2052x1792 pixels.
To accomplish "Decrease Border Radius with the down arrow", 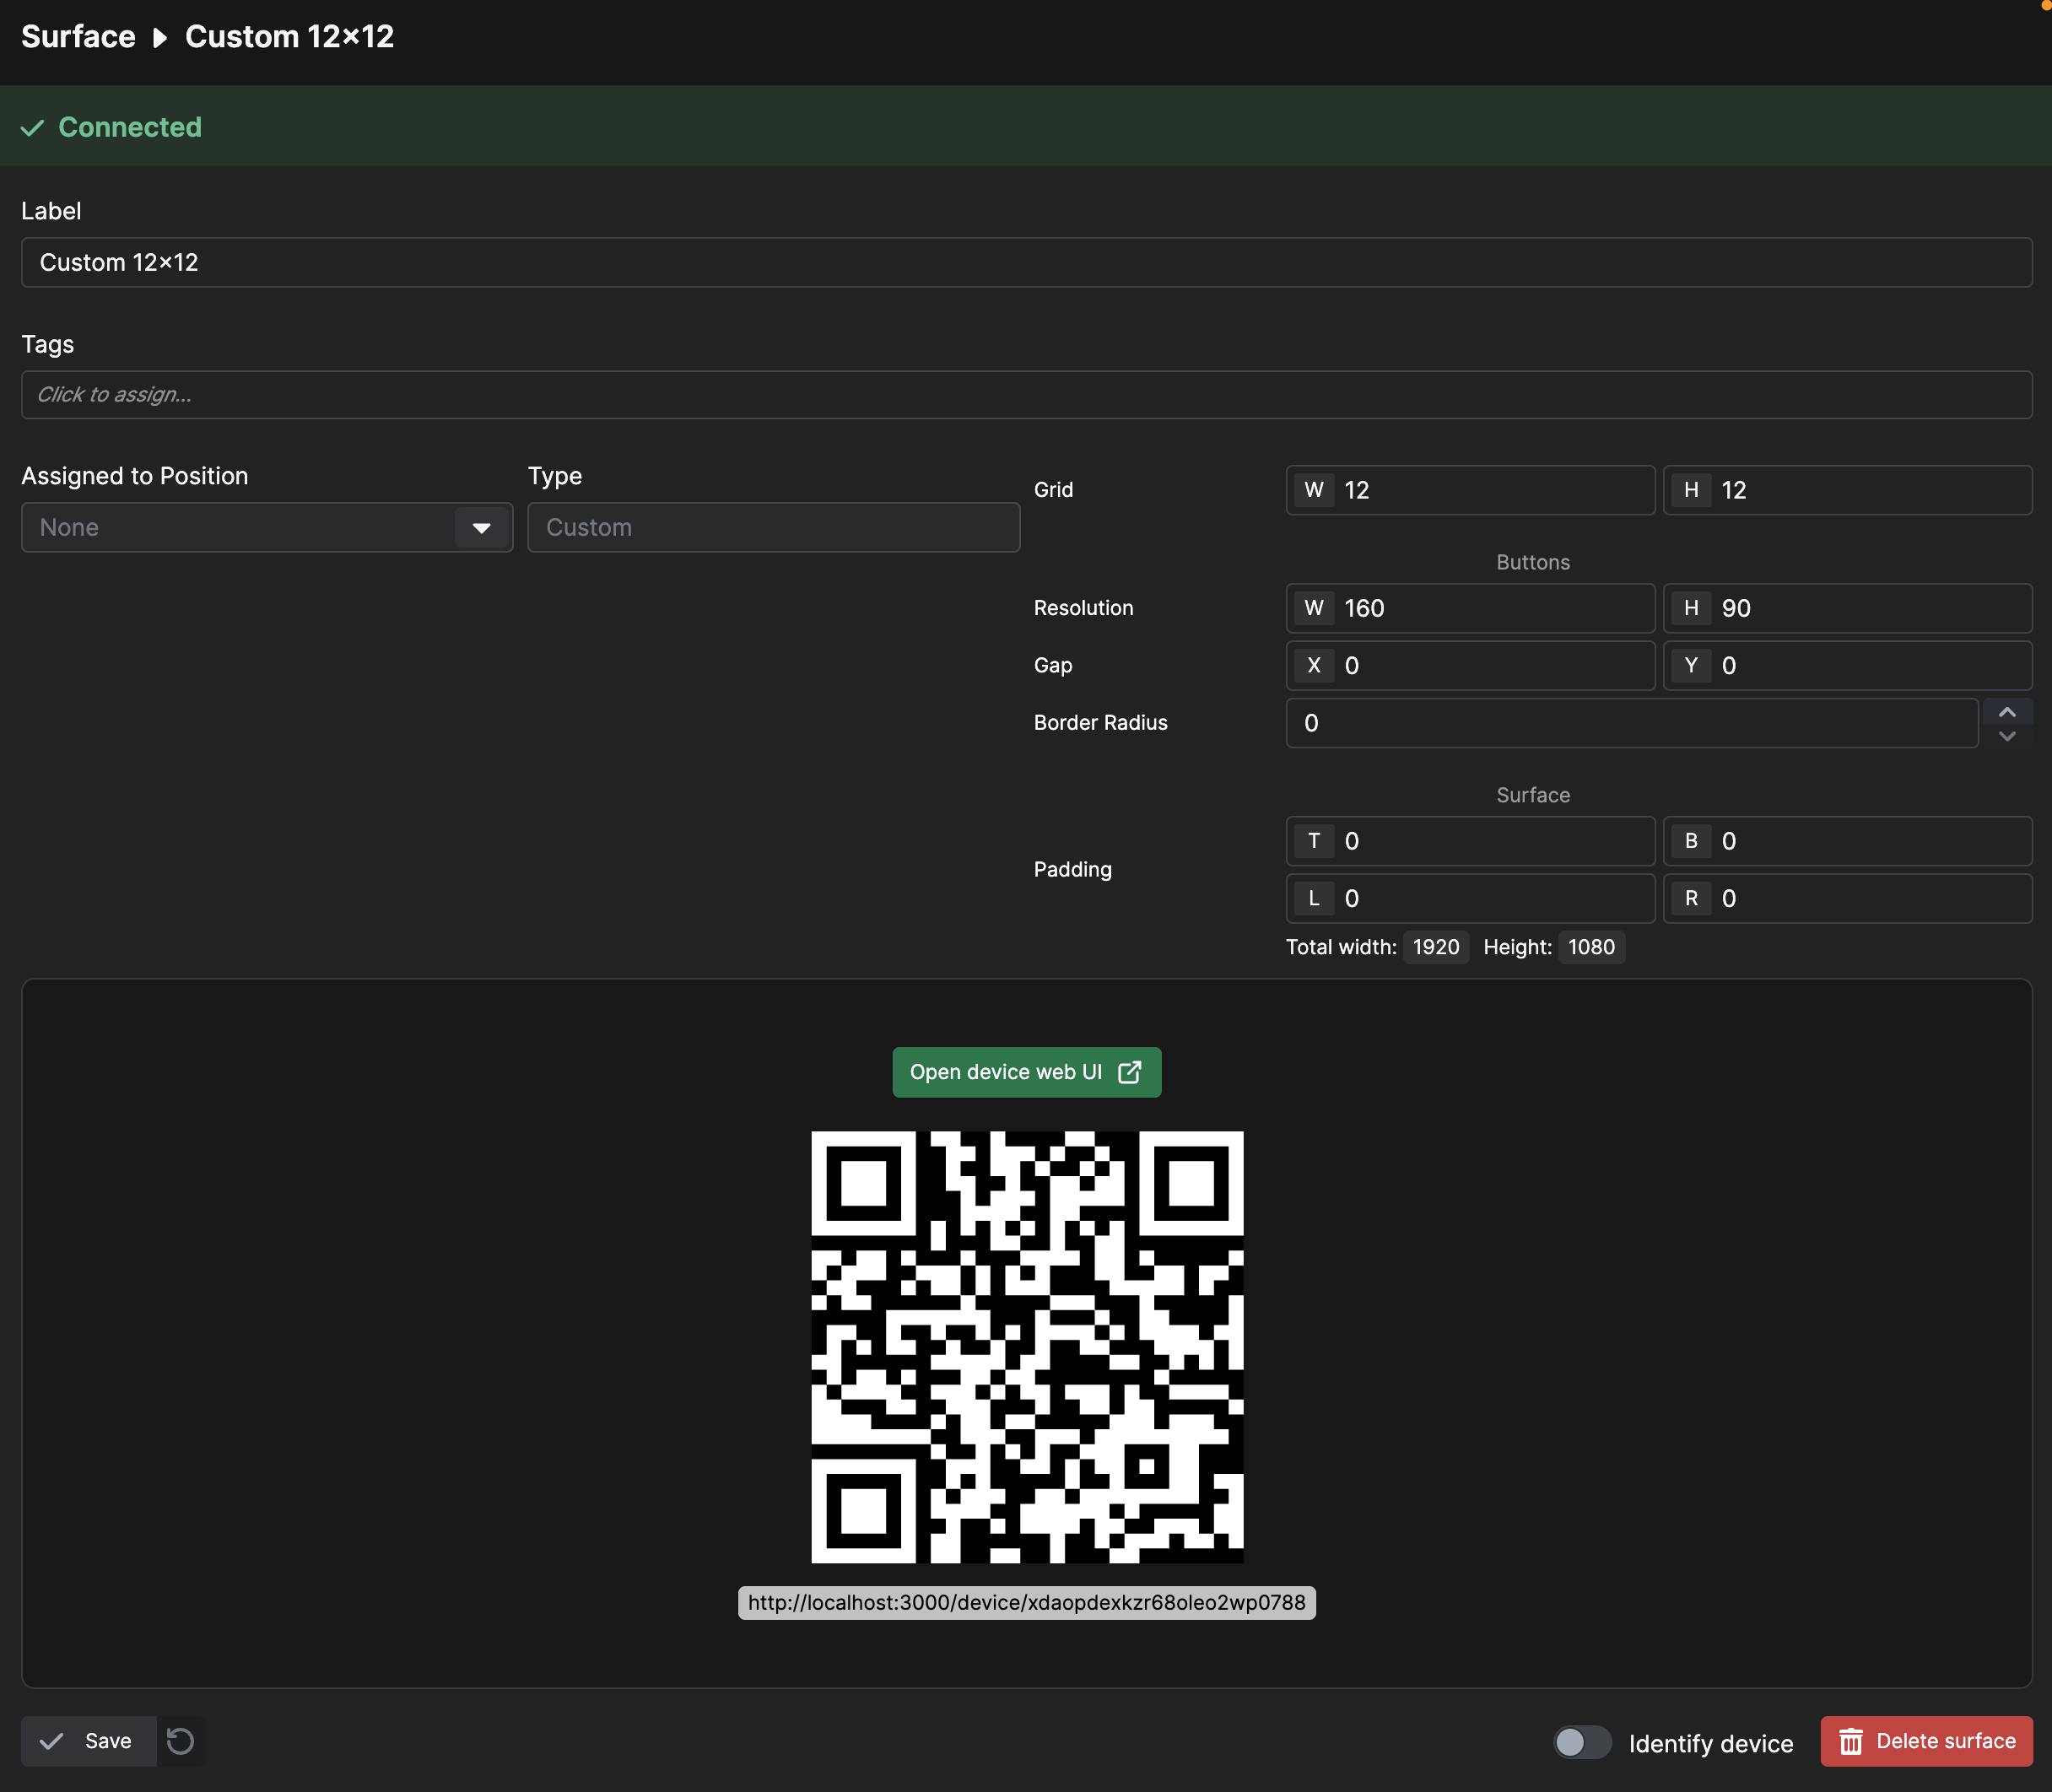I will (x=2007, y=736).
